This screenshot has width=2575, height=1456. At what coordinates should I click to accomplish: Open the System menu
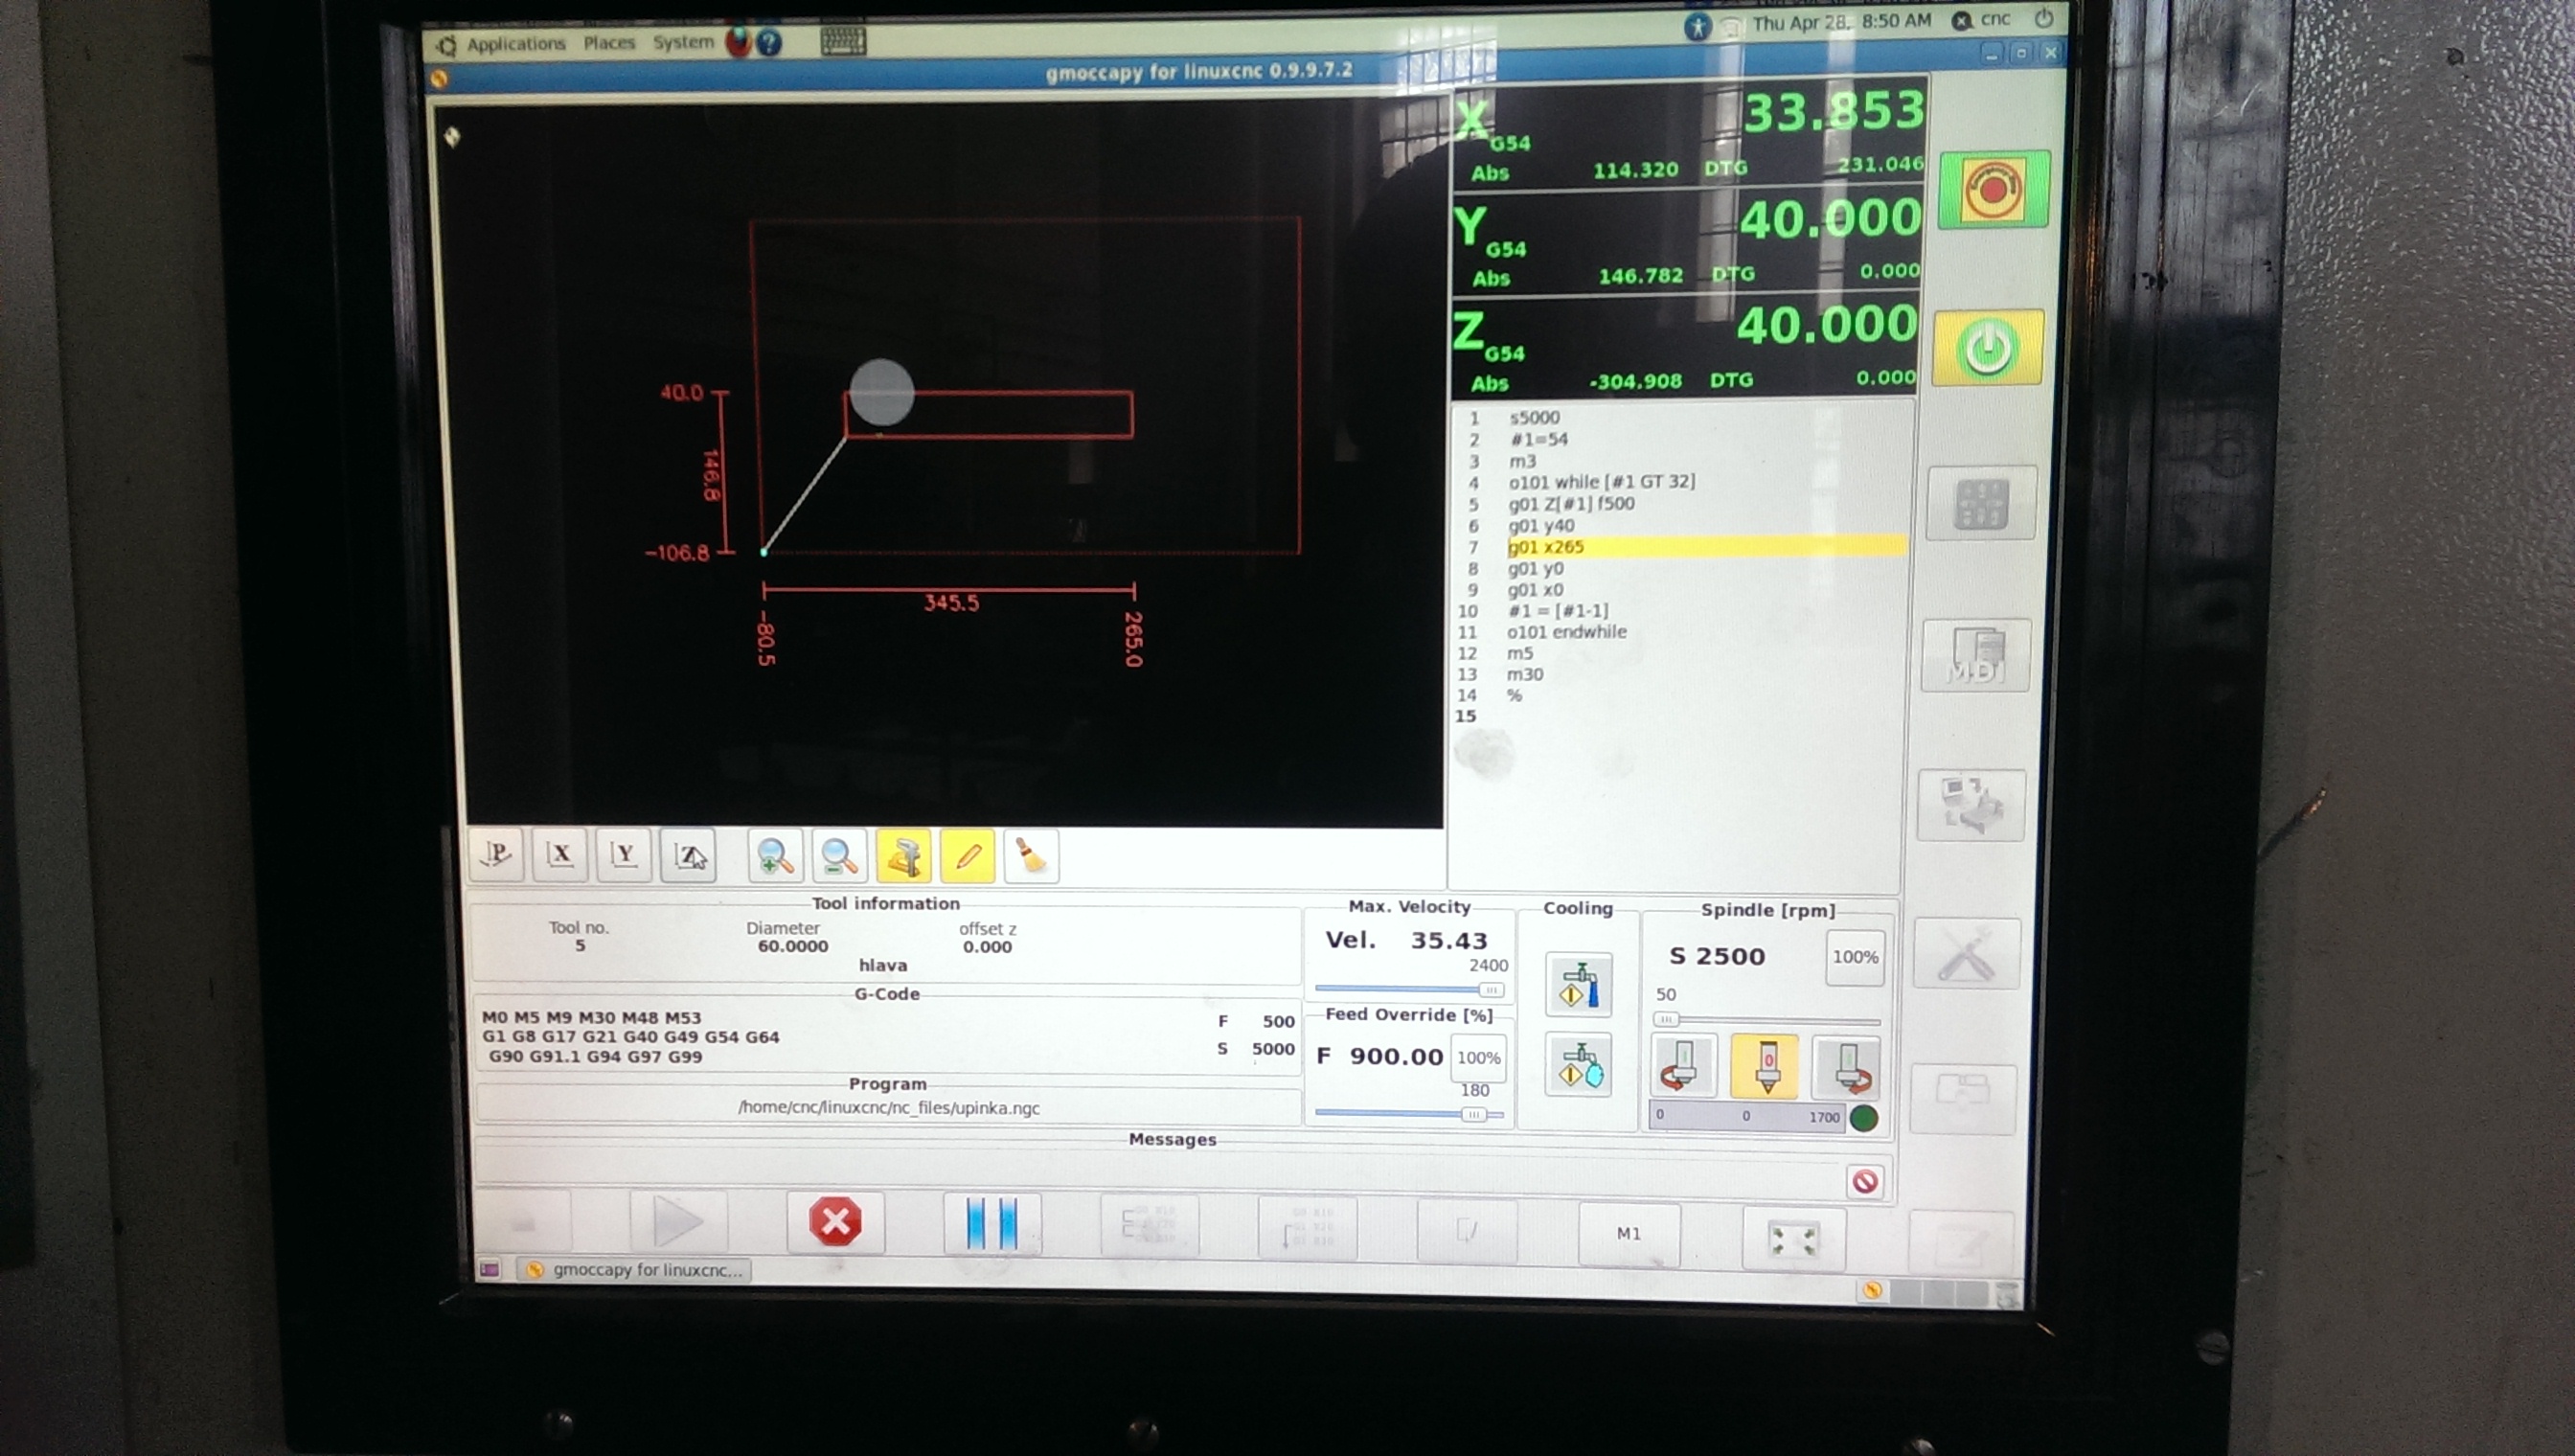pos(683,42)
